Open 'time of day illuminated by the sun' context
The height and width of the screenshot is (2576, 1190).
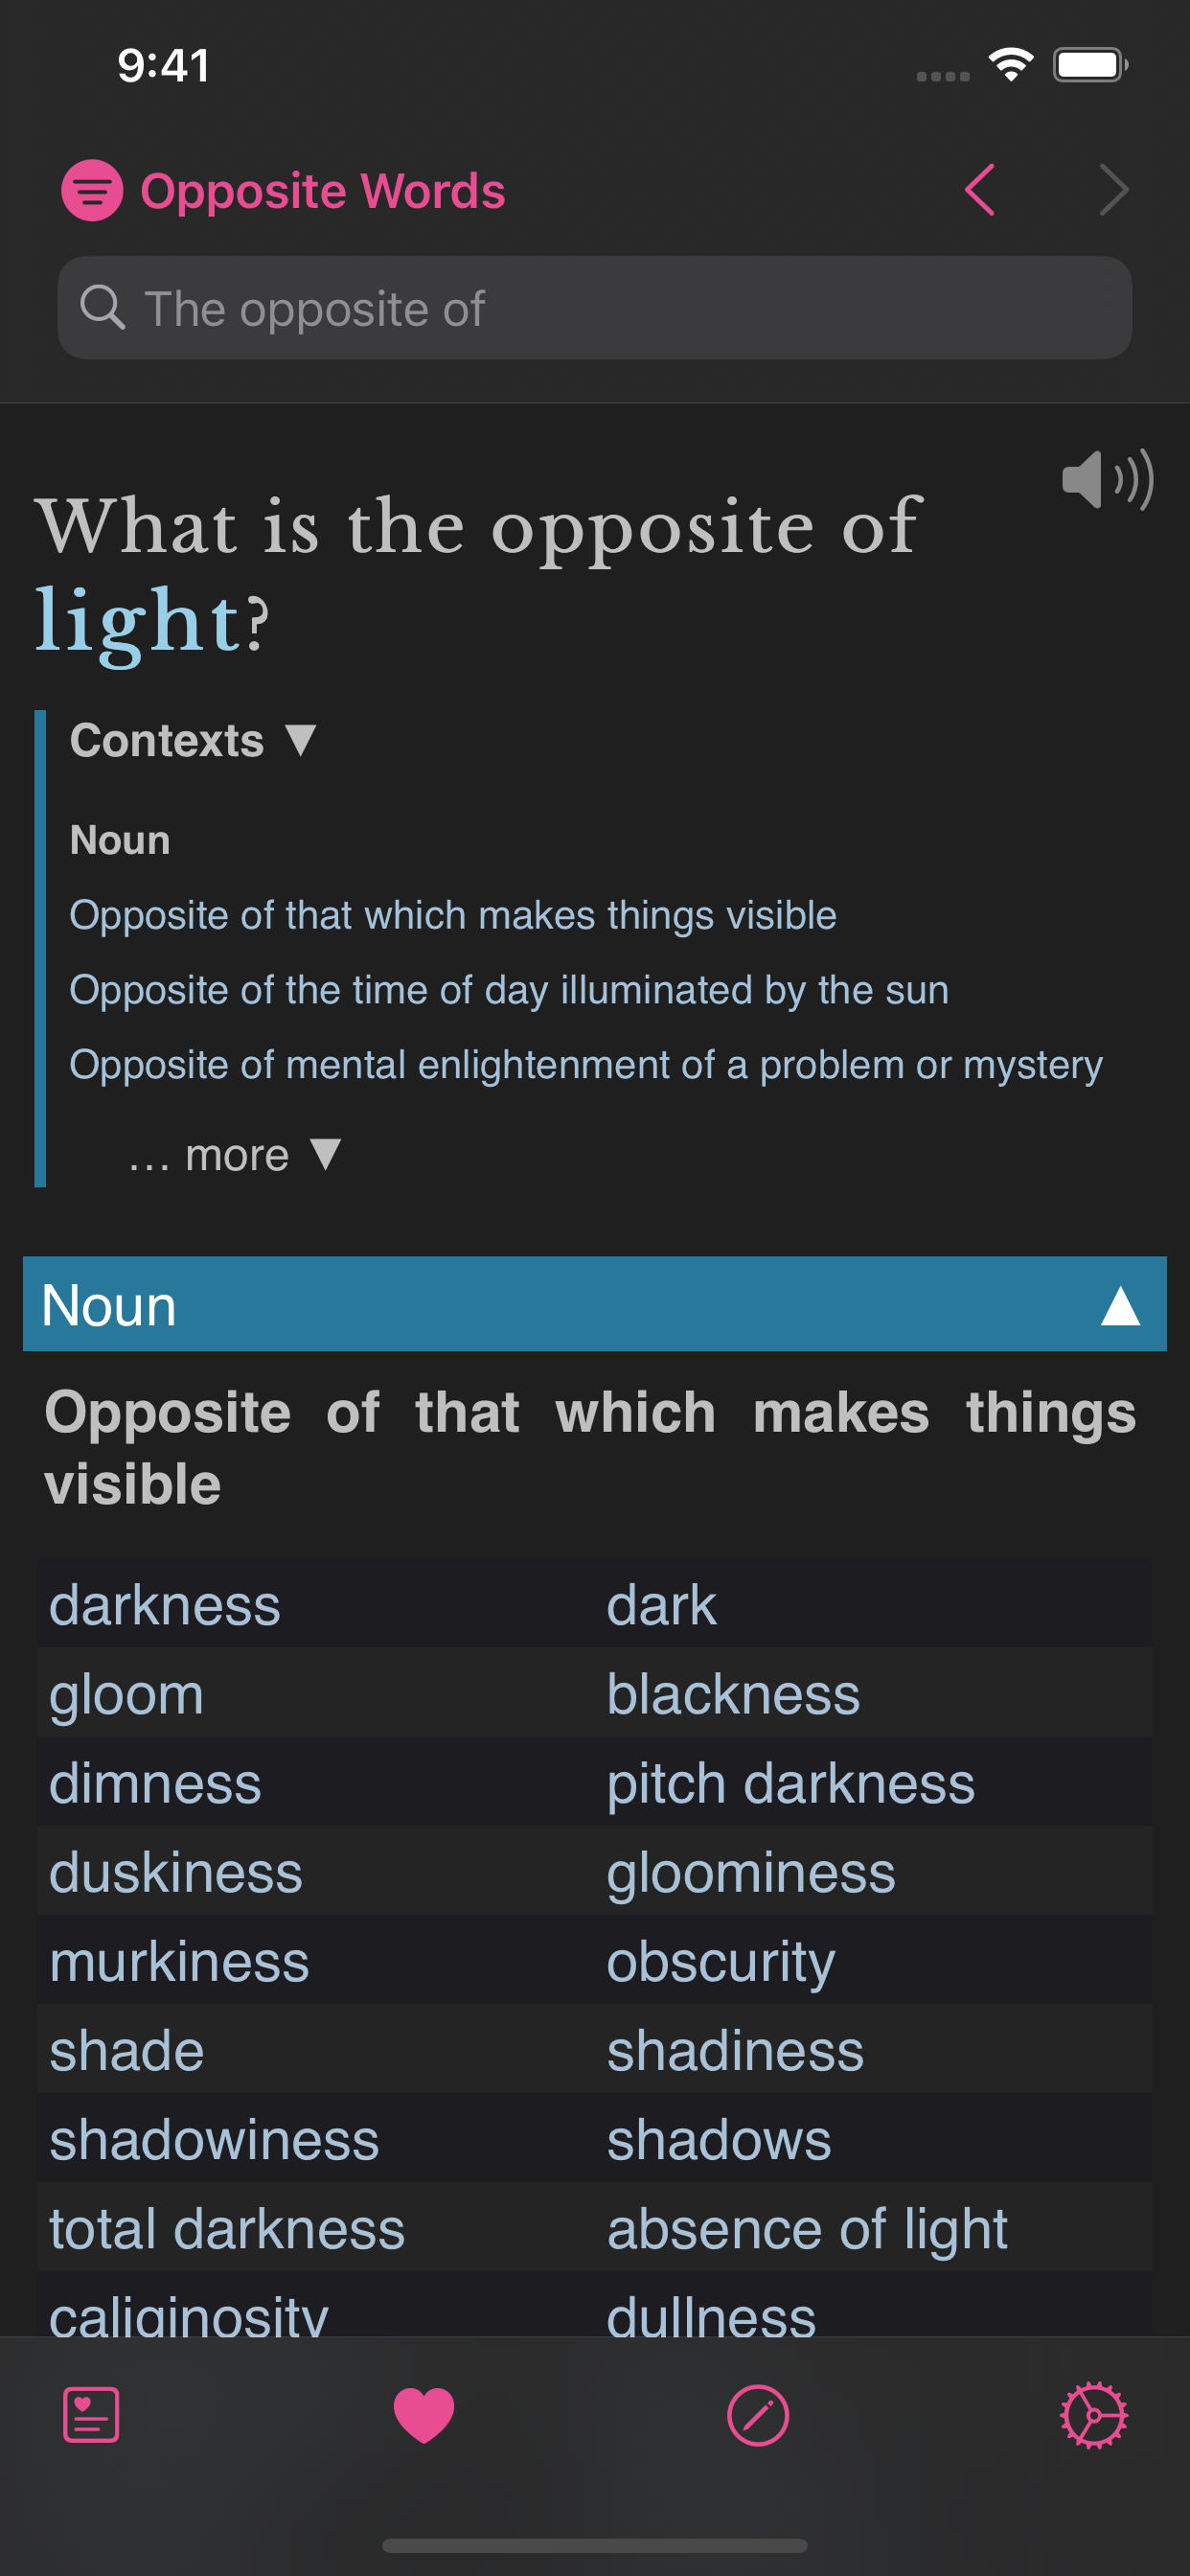point(508,990)
